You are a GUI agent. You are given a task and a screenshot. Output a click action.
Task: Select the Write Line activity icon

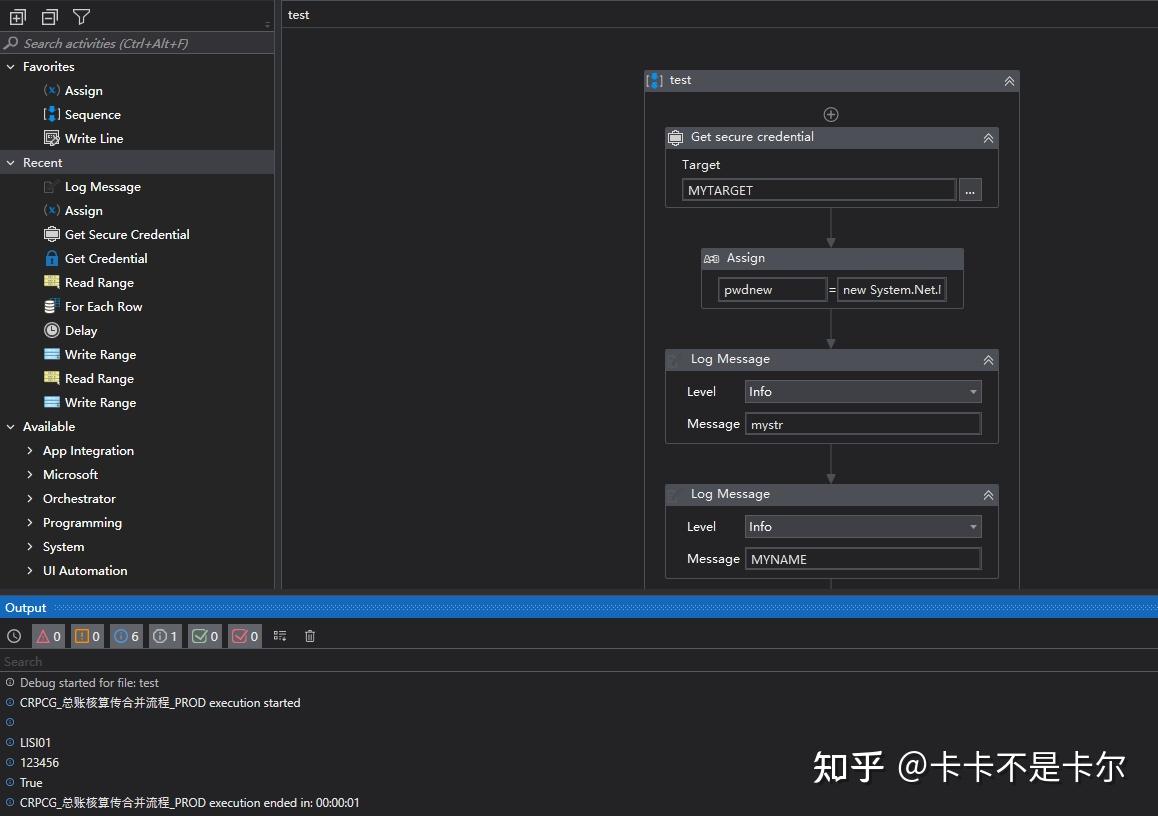point(52,138)
